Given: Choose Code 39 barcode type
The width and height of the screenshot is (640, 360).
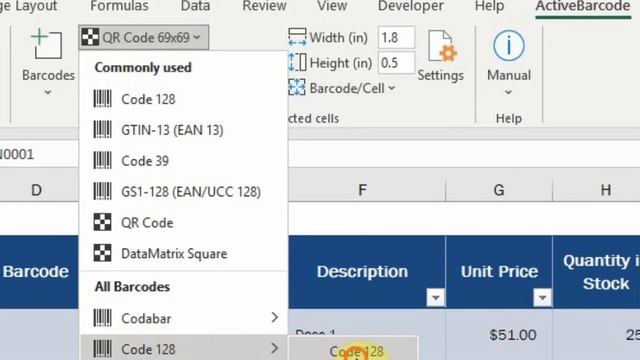Looking at the screenshot, I should click(x=184, y=161).
